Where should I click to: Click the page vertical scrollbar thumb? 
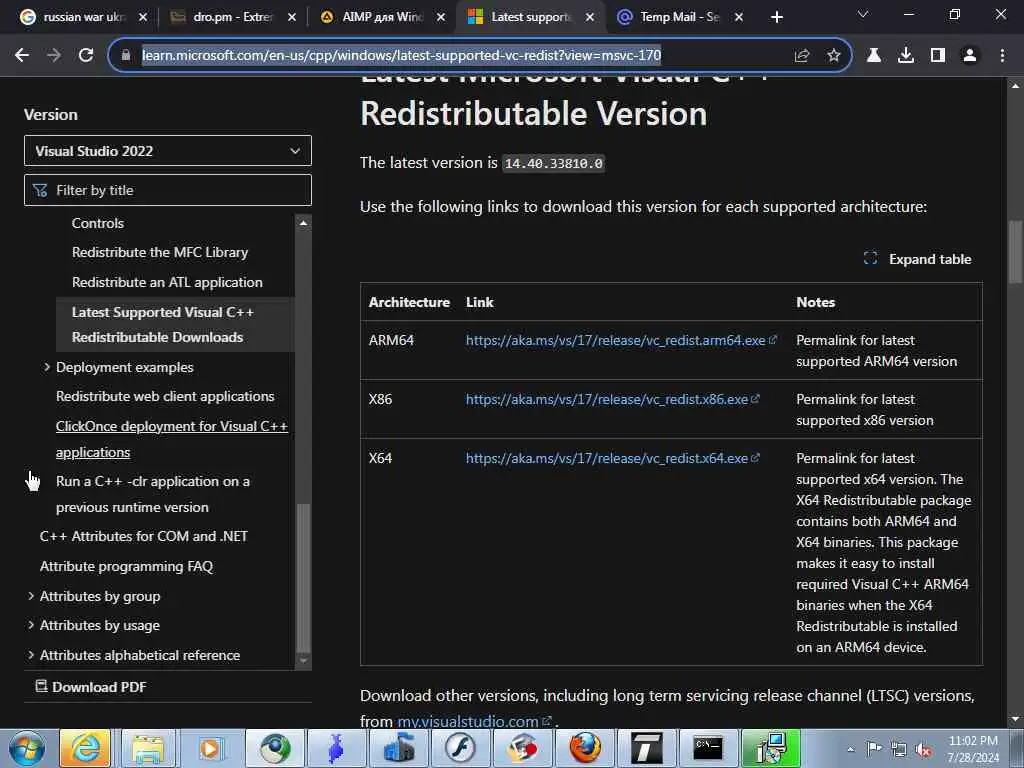[1015, 252]
